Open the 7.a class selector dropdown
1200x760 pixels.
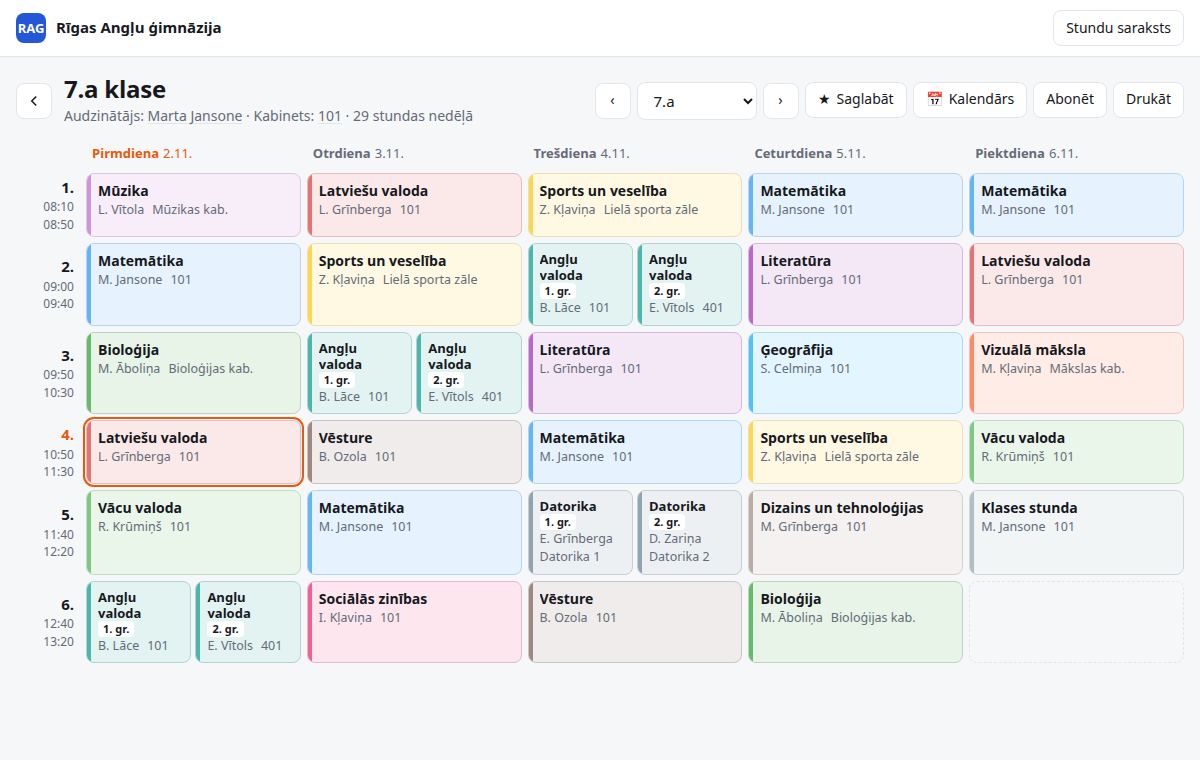click(x=697, y=100)
